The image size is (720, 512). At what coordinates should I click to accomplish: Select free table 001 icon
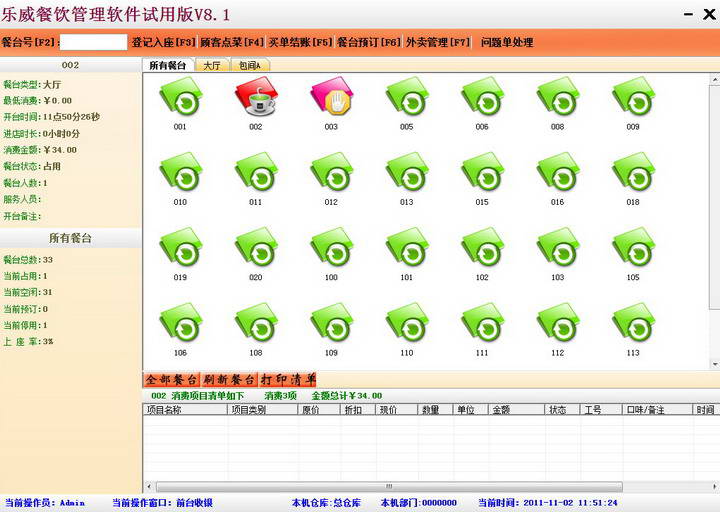[x=180, y=100]
